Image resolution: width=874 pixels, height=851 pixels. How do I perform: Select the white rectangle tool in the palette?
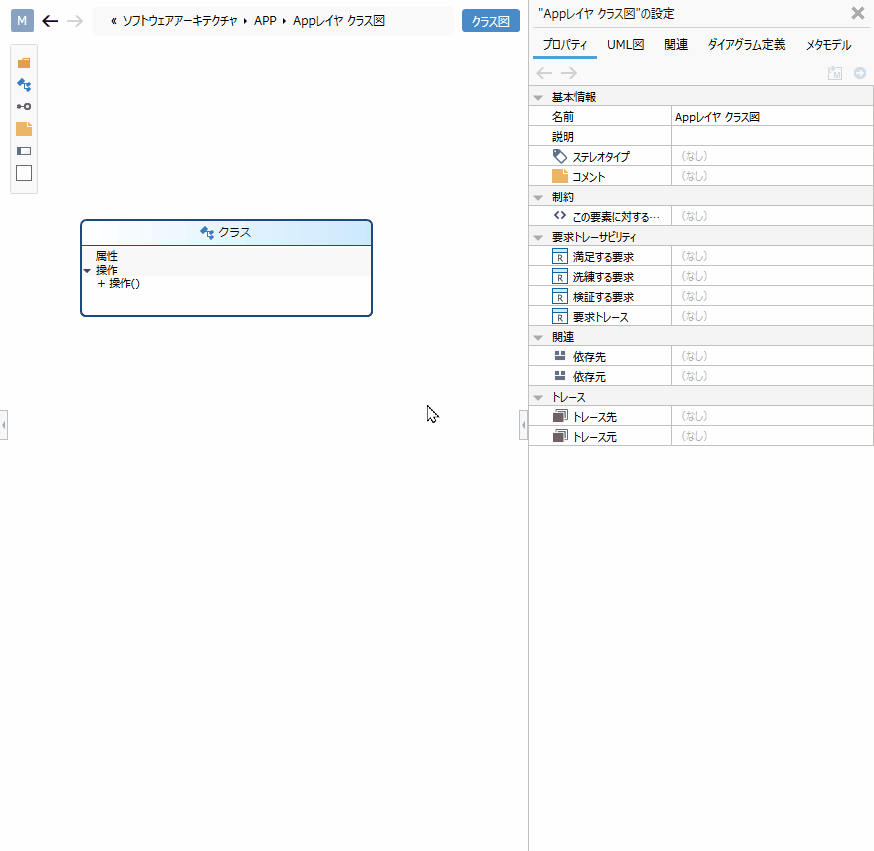click(x=24, y=173)
